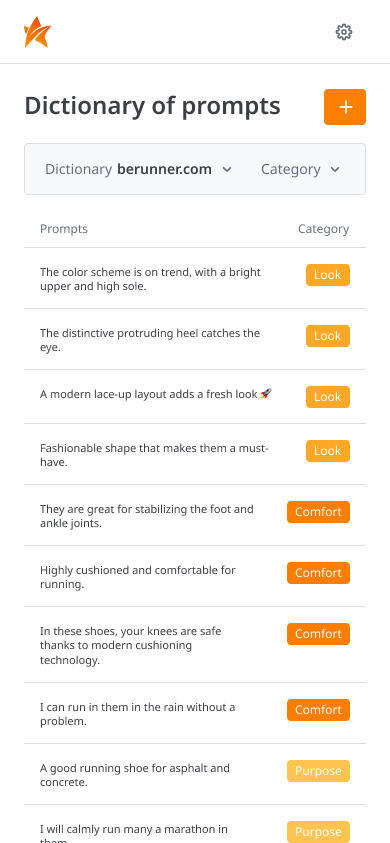Click Purpose tag on asphalt prompt
Screen dimensions: 390x843
[x=318, y=771]
